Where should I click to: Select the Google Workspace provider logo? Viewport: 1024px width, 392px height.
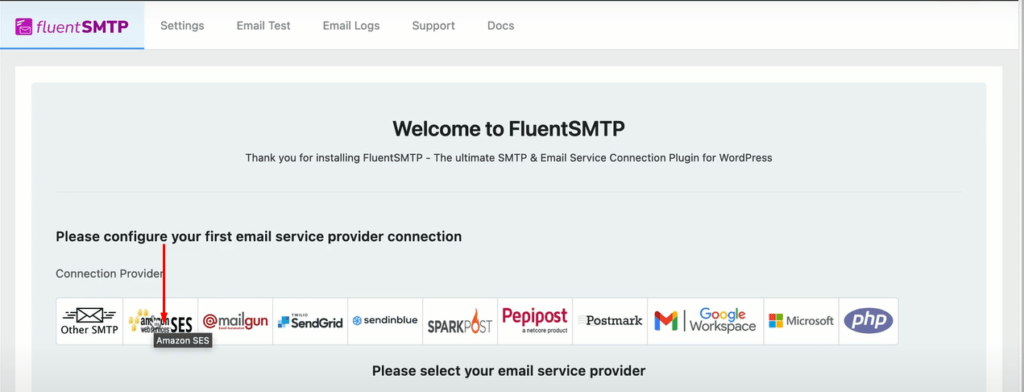tap(705, 321)
